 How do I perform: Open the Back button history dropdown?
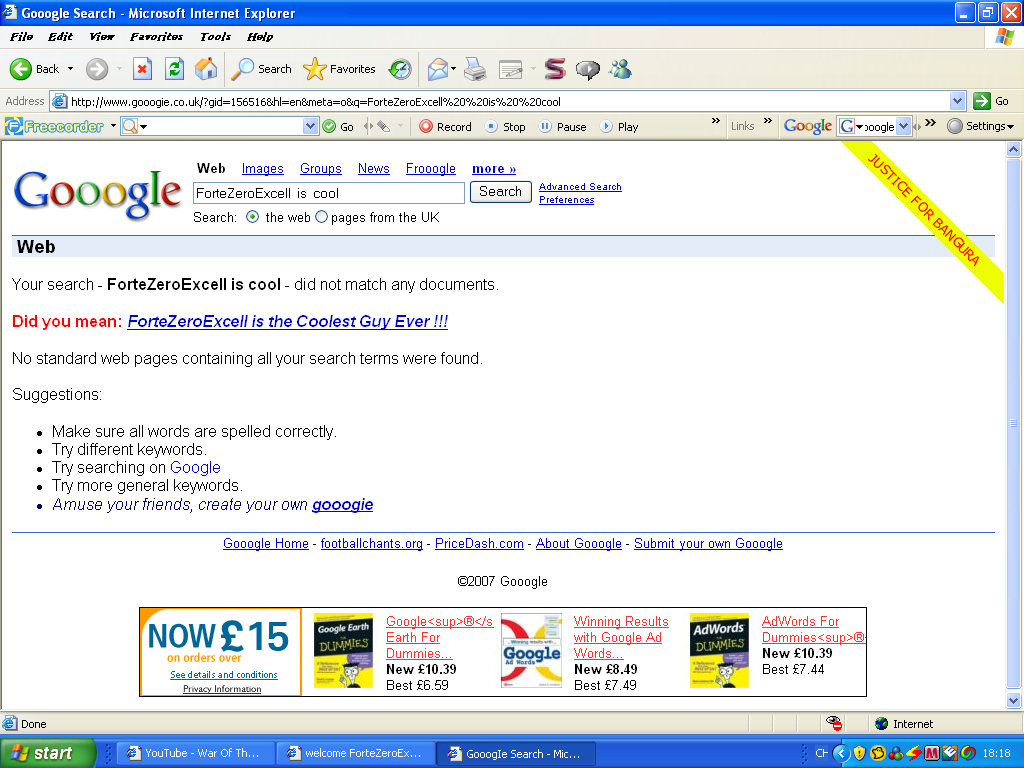(71, 69)
